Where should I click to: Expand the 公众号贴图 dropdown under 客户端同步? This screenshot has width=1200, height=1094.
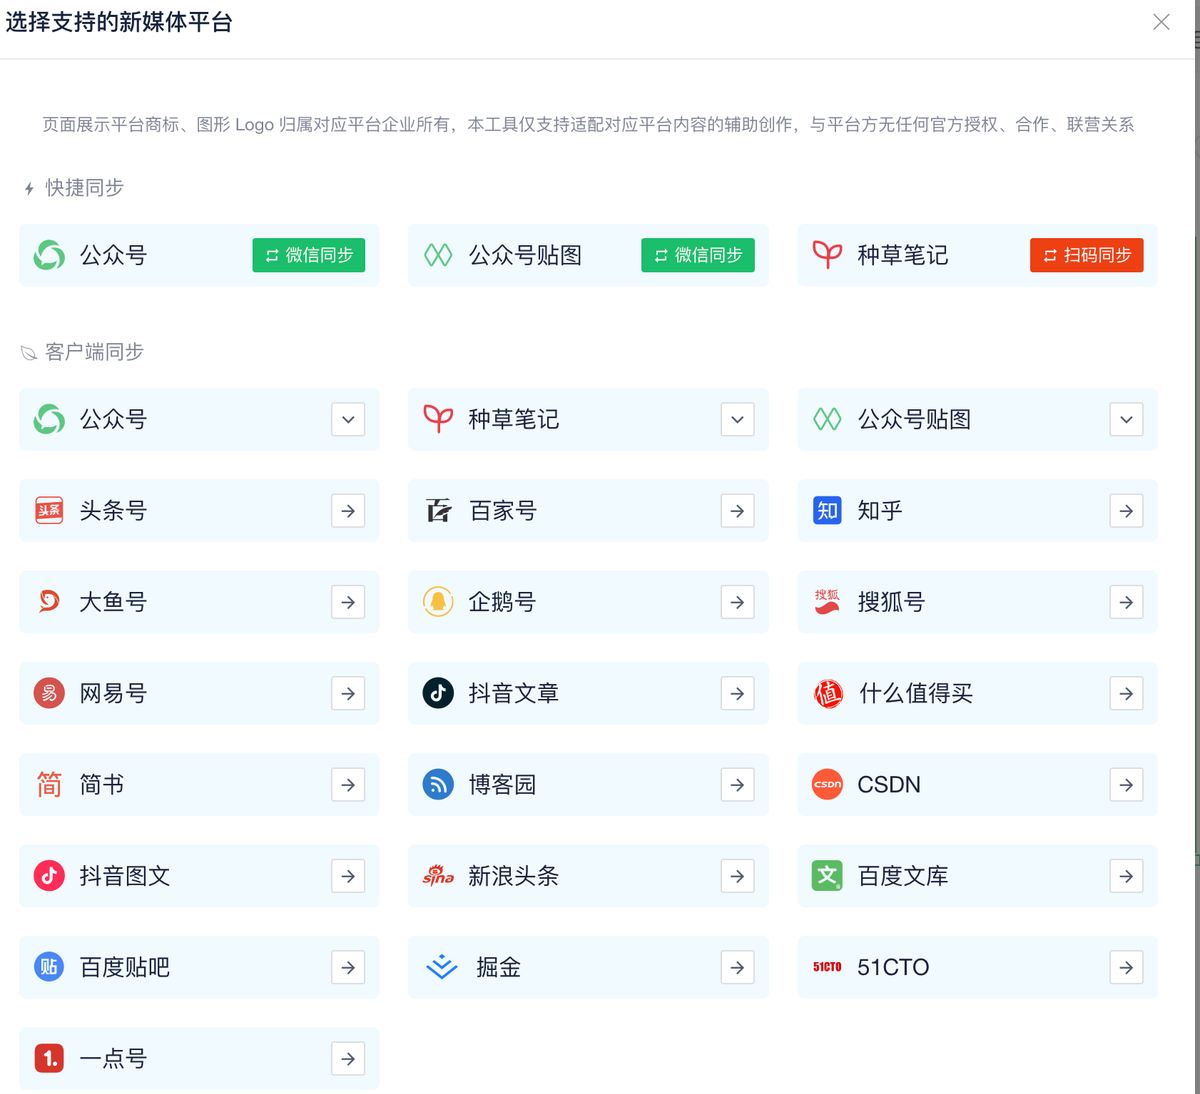pos(1126,420)
